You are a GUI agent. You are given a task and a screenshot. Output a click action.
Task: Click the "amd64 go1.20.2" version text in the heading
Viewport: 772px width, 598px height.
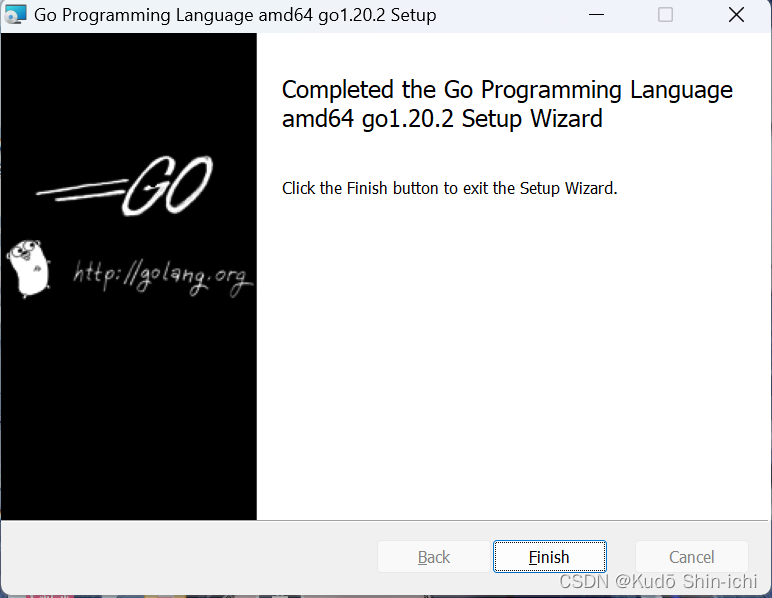(x=368, y=119)
